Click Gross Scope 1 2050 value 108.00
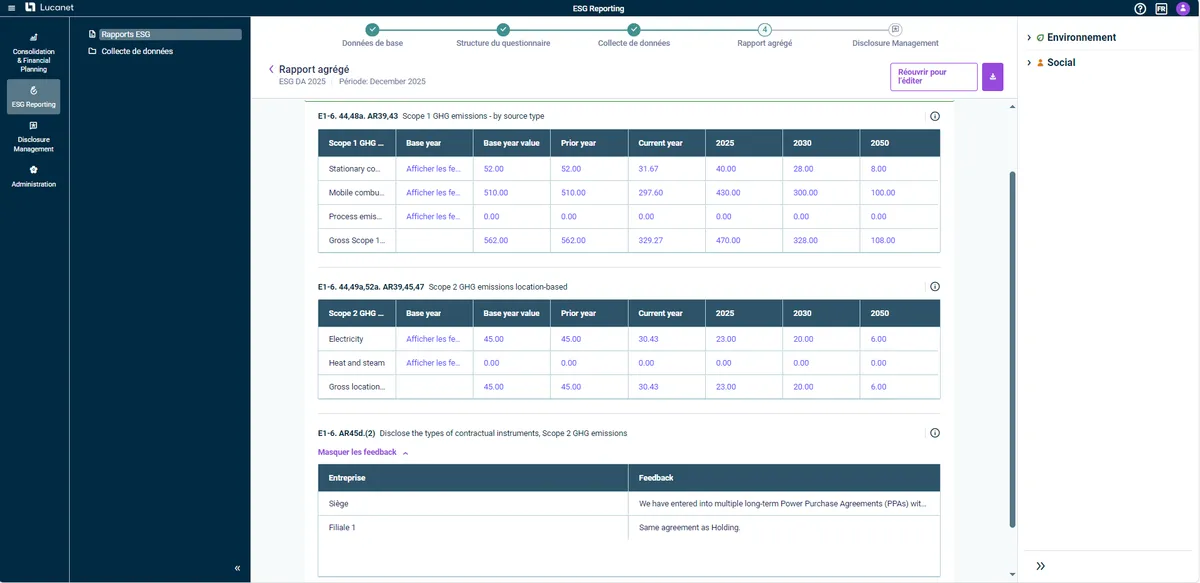Screen dimensions: 1200x583 pyautogui.click(x=884, y=241)
